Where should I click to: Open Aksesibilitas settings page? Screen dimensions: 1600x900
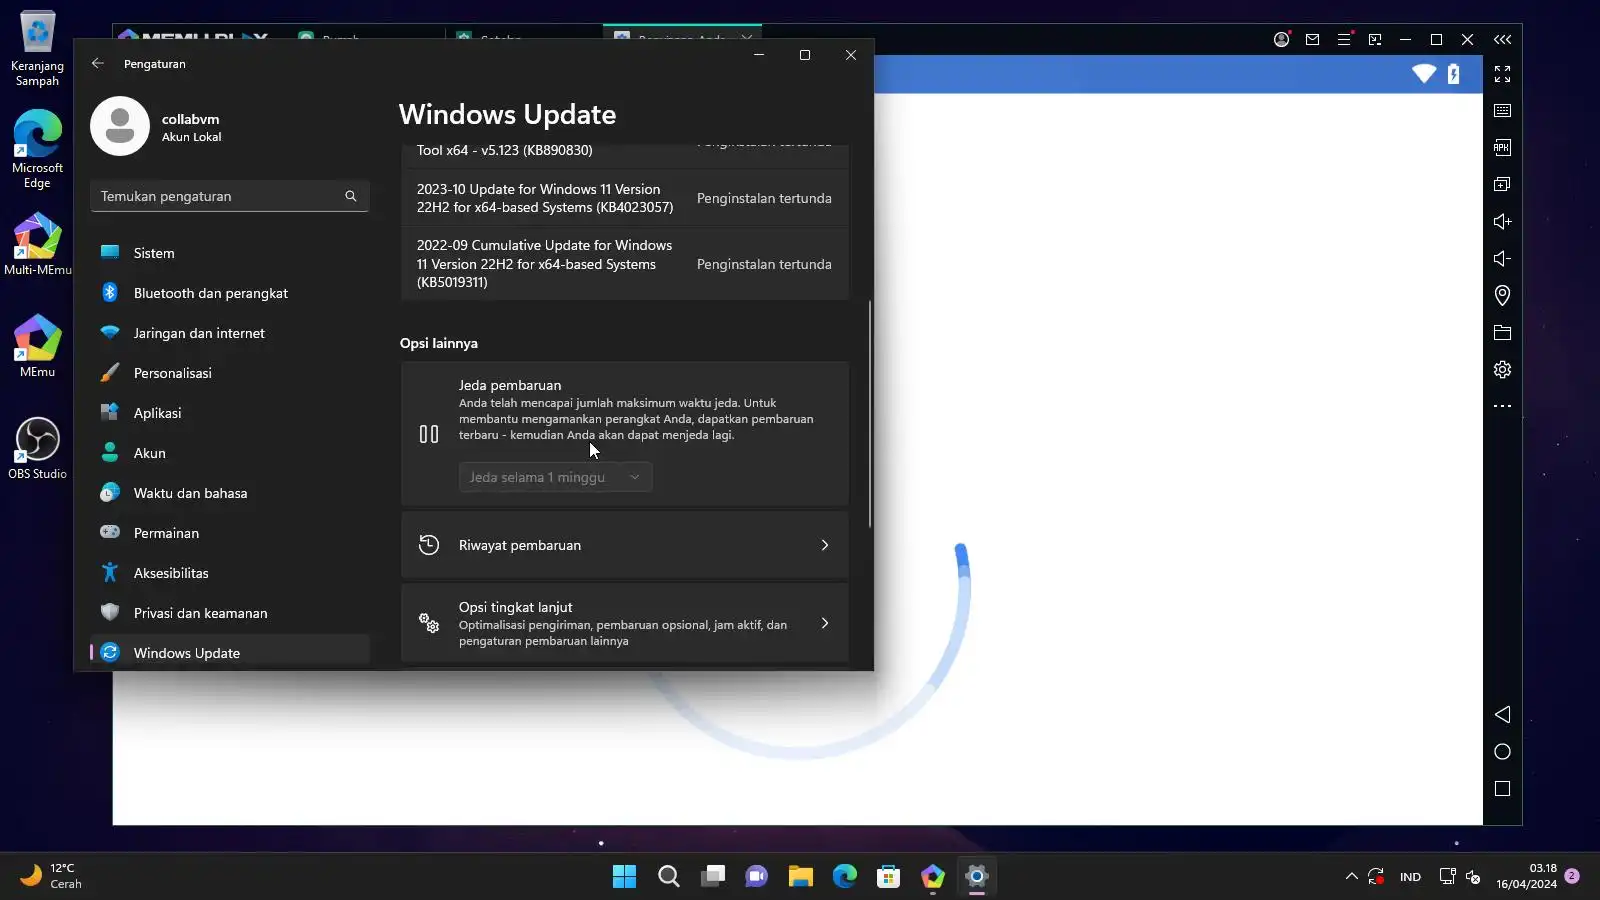[229, 573]
